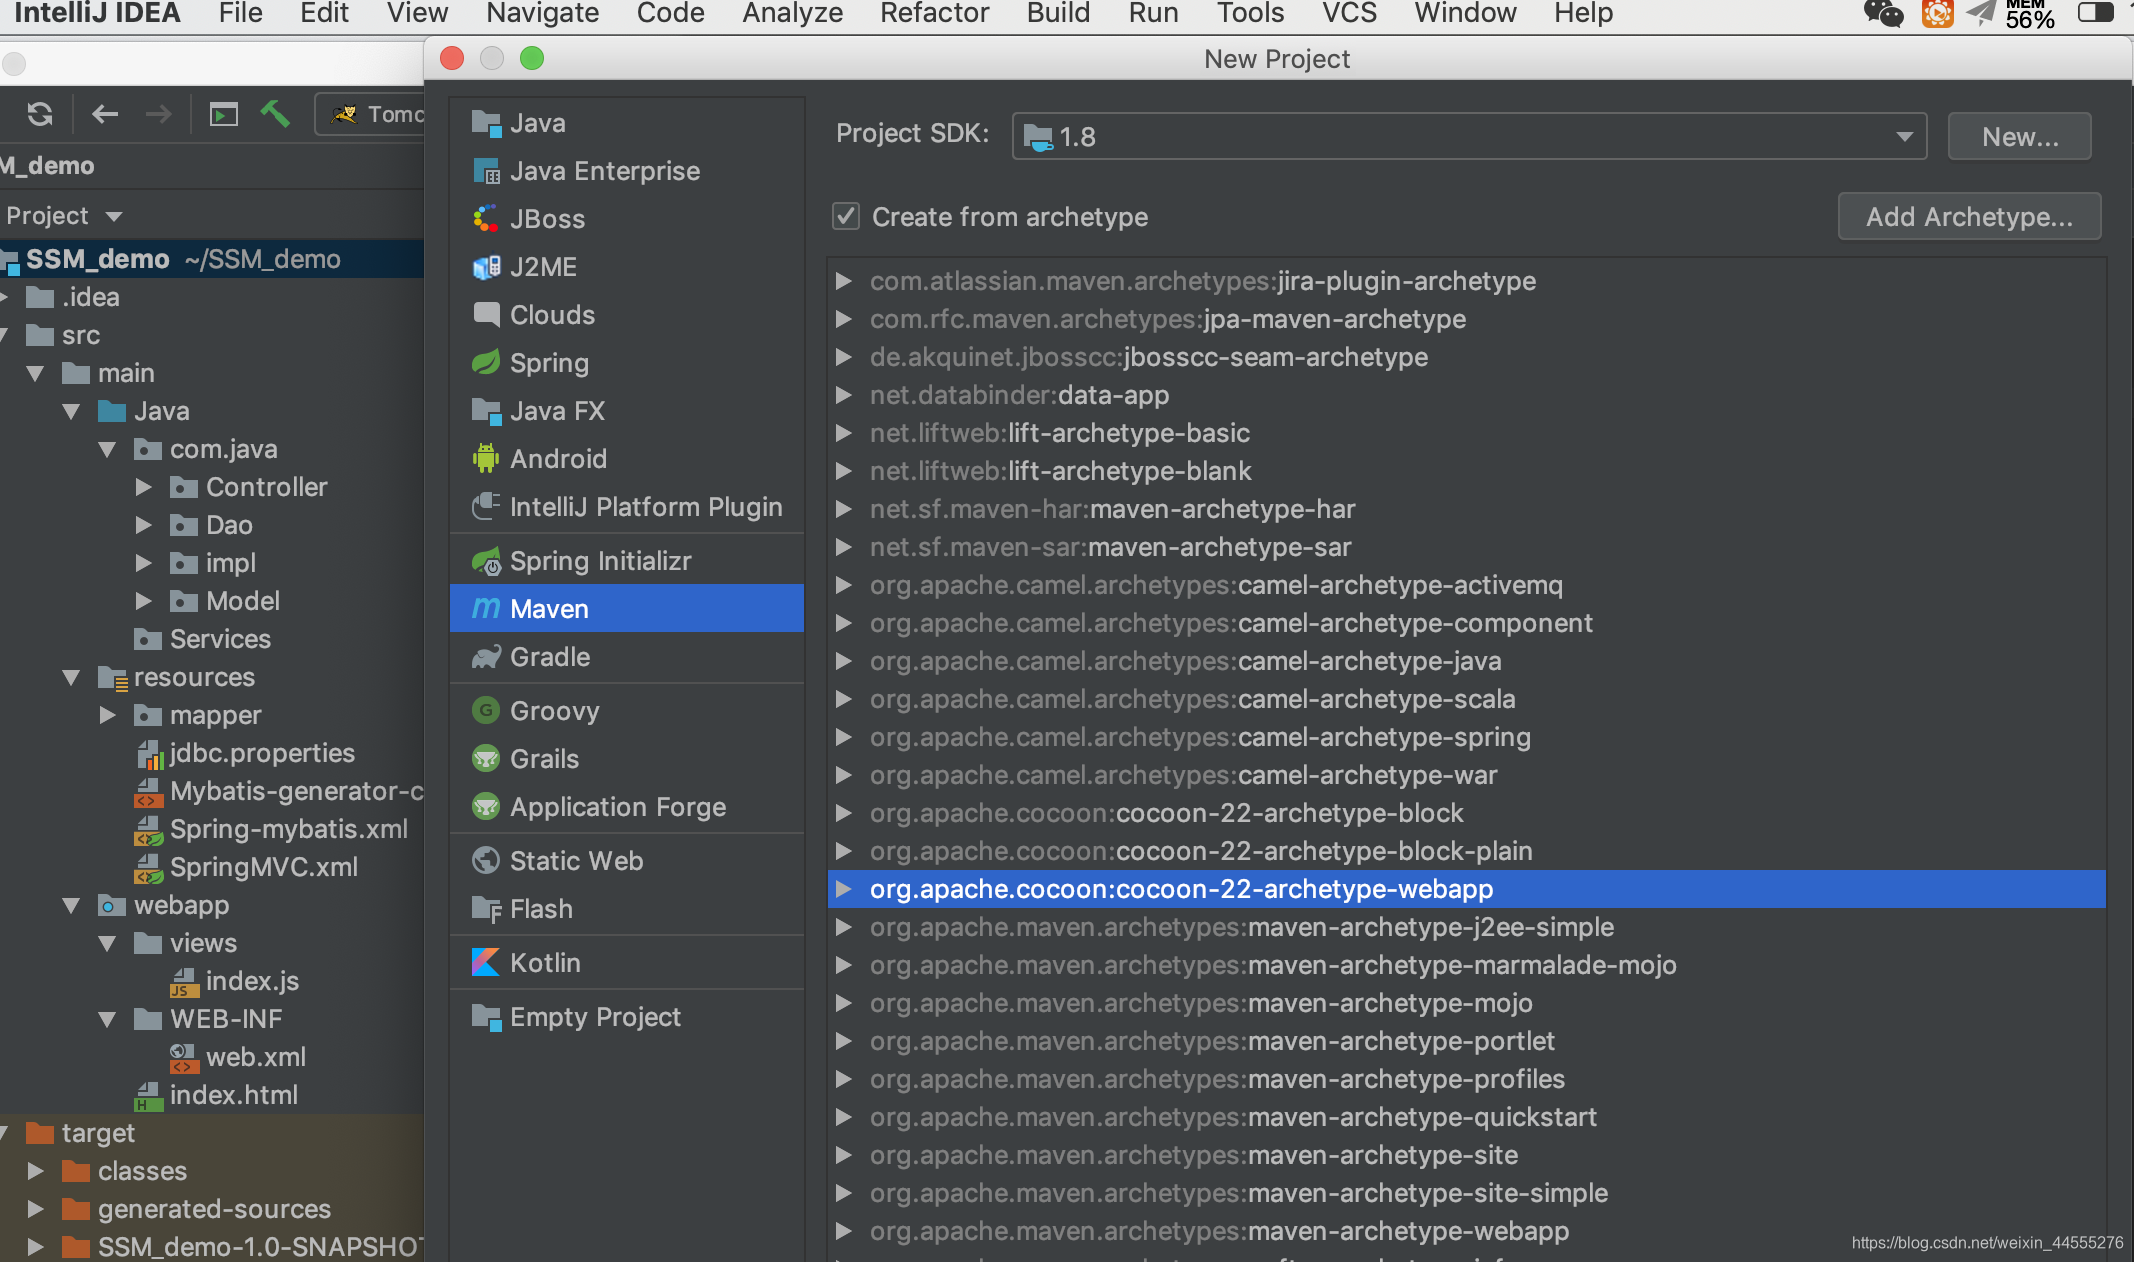
Task: Select the Java project type icon
Action: pos(486,123)
